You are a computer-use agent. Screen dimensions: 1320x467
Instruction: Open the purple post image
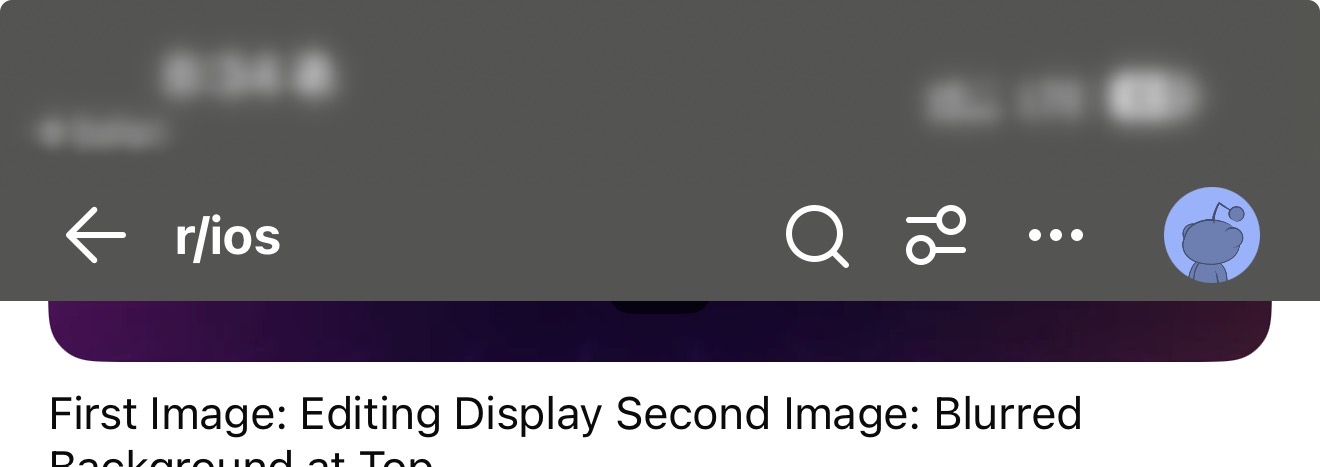(x=660, y=331)
